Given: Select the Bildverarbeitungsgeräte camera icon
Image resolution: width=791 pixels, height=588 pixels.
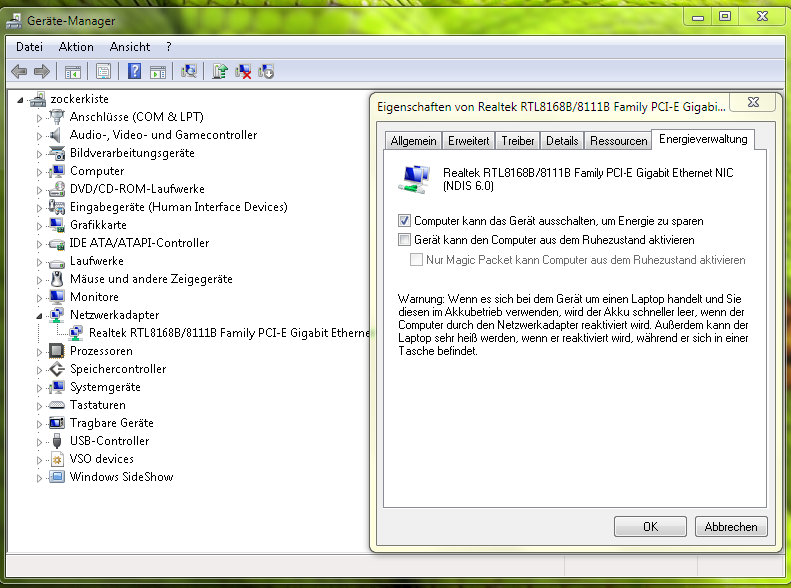Looking at the screenshot, I should coord(57,153).
